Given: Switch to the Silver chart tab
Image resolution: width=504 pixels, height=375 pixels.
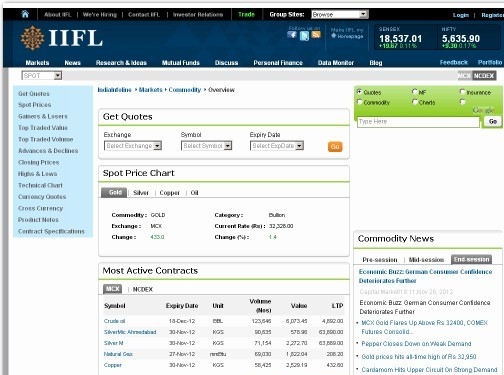Looking at the screenshot, I should pyautogui.click(x=141, y=193).
